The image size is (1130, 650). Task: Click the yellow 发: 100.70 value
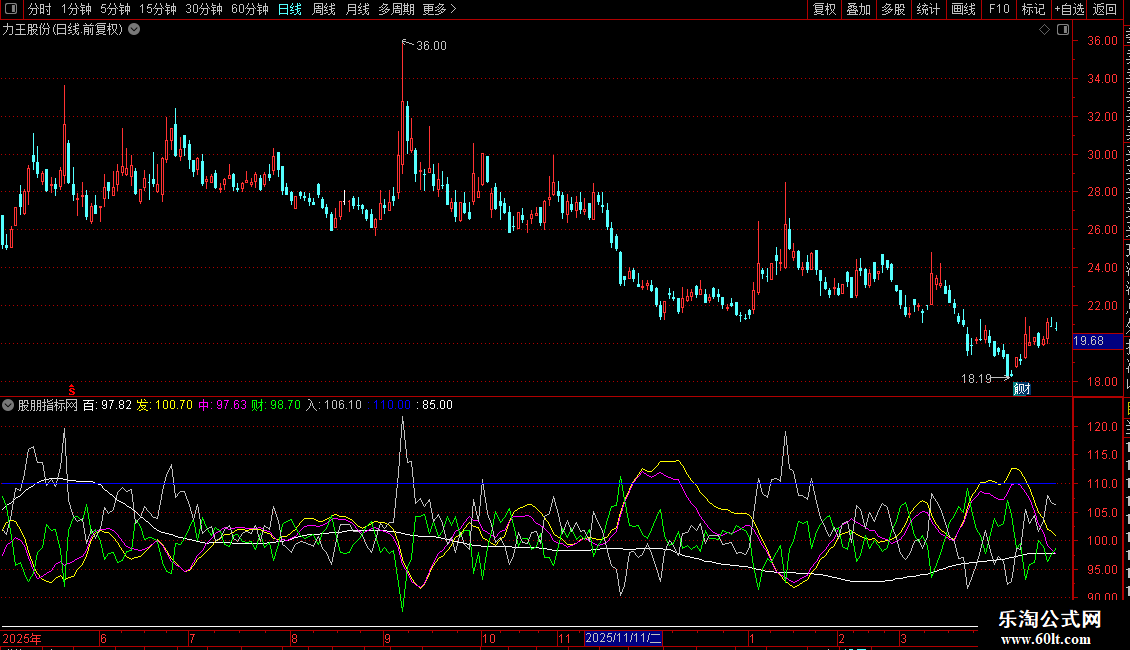pos(165,405)
